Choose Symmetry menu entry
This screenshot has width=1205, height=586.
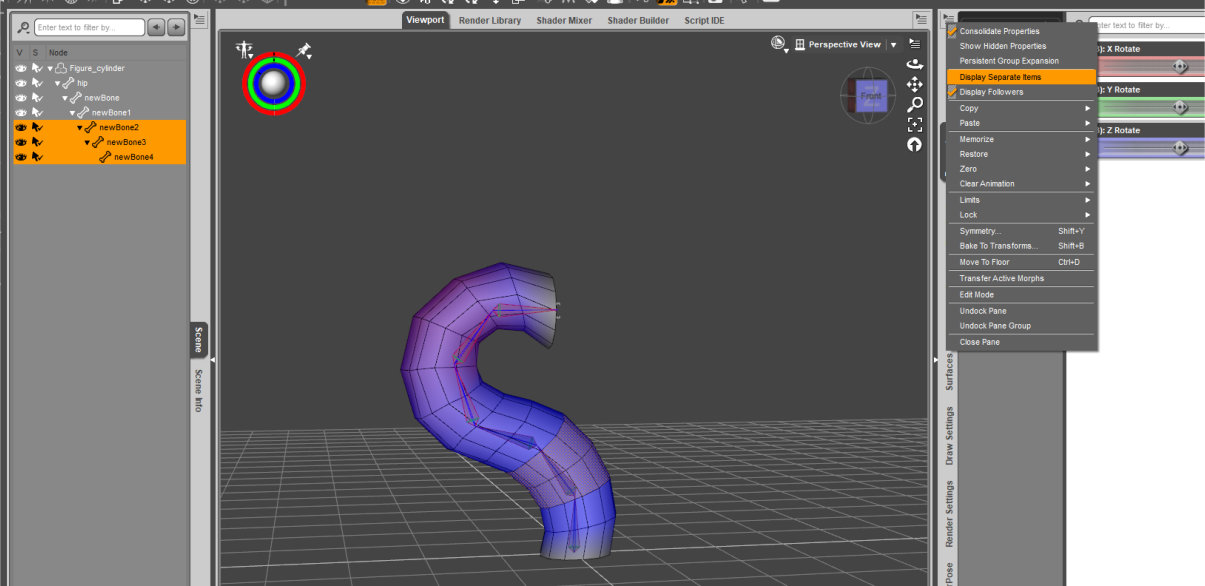tap(1022, 231)
